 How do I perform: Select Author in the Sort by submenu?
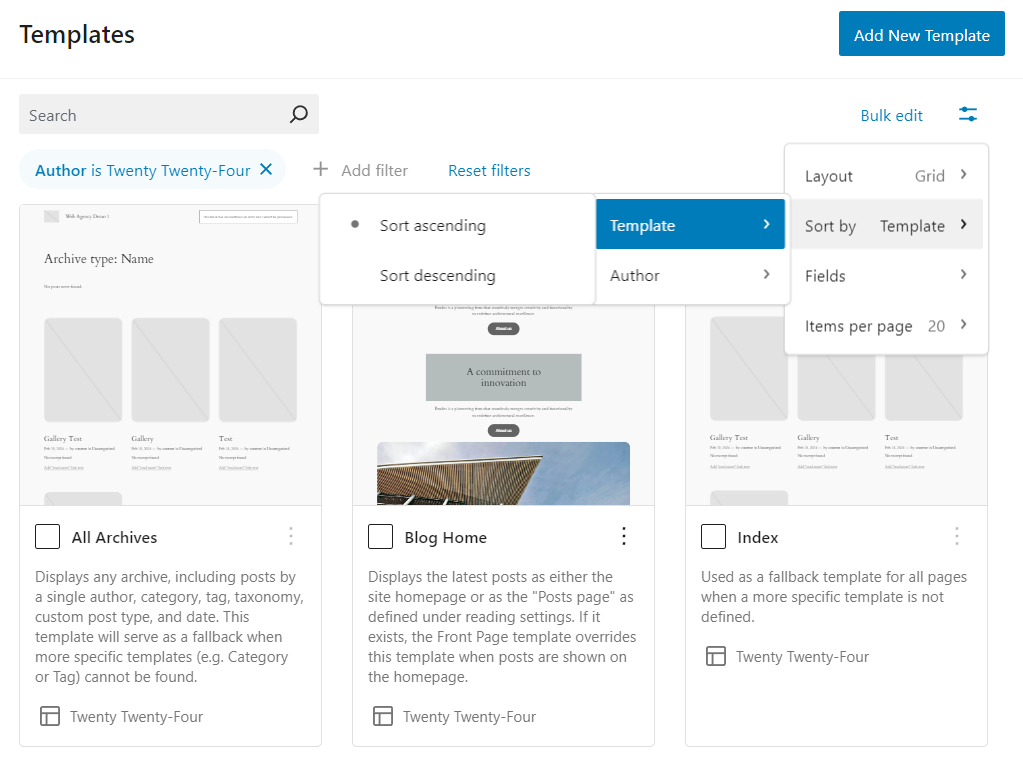point(690,275)
